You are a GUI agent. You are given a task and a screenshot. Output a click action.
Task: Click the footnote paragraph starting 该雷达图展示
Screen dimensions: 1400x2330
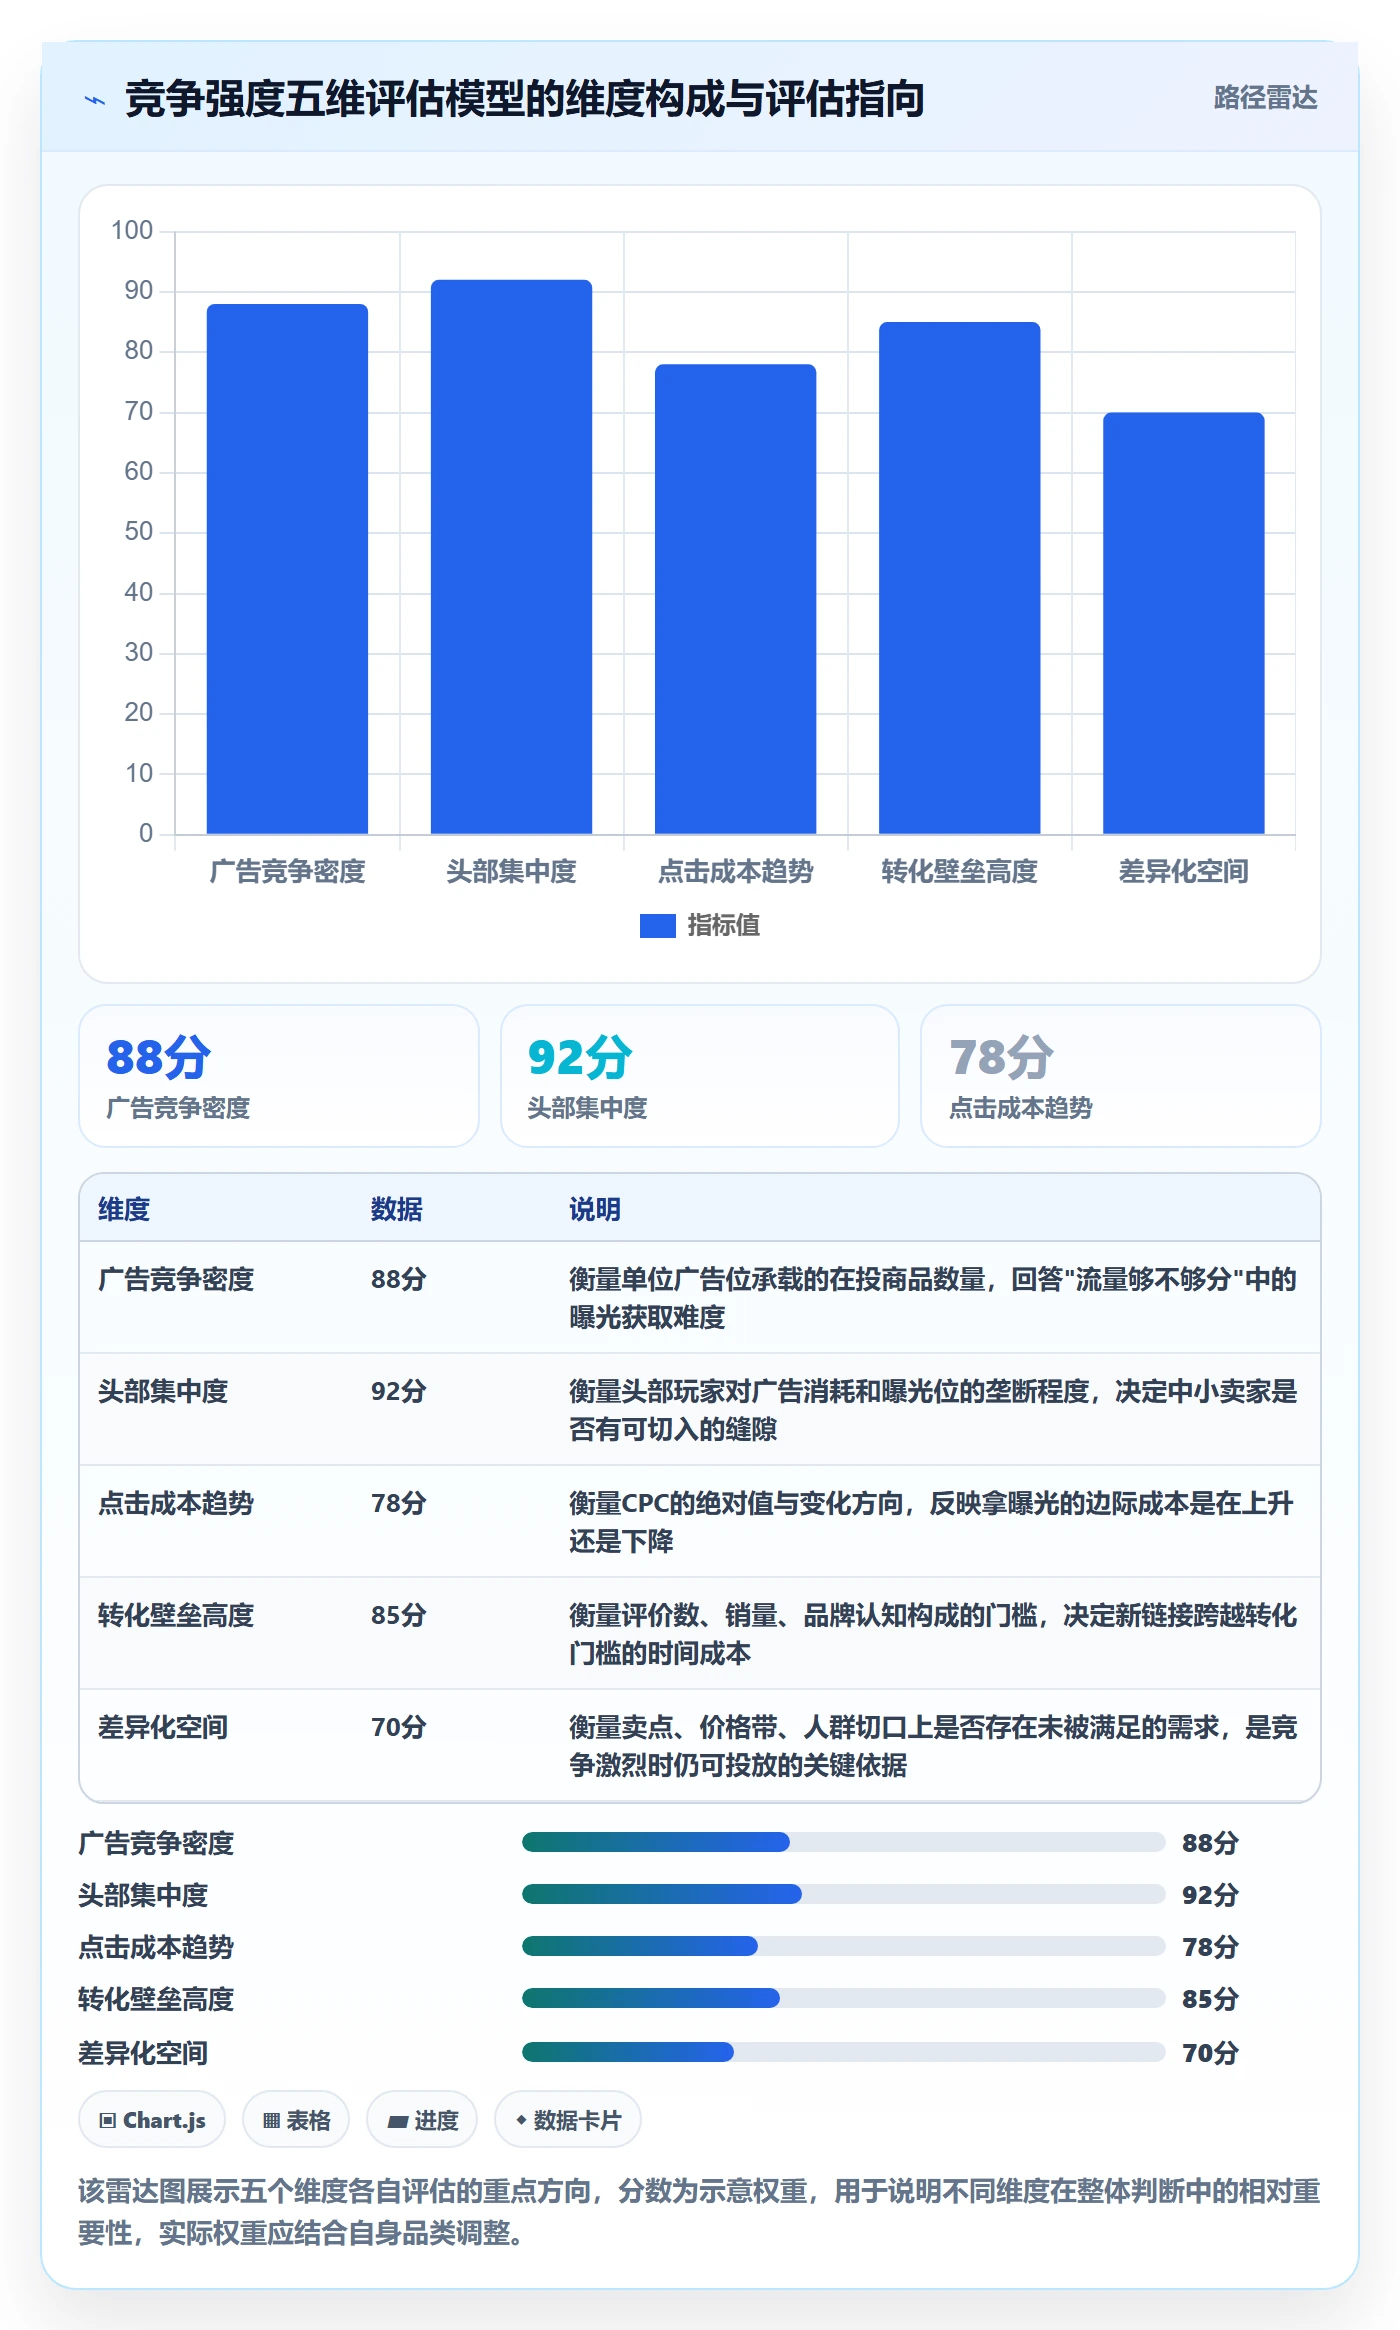pos(699,2212)
